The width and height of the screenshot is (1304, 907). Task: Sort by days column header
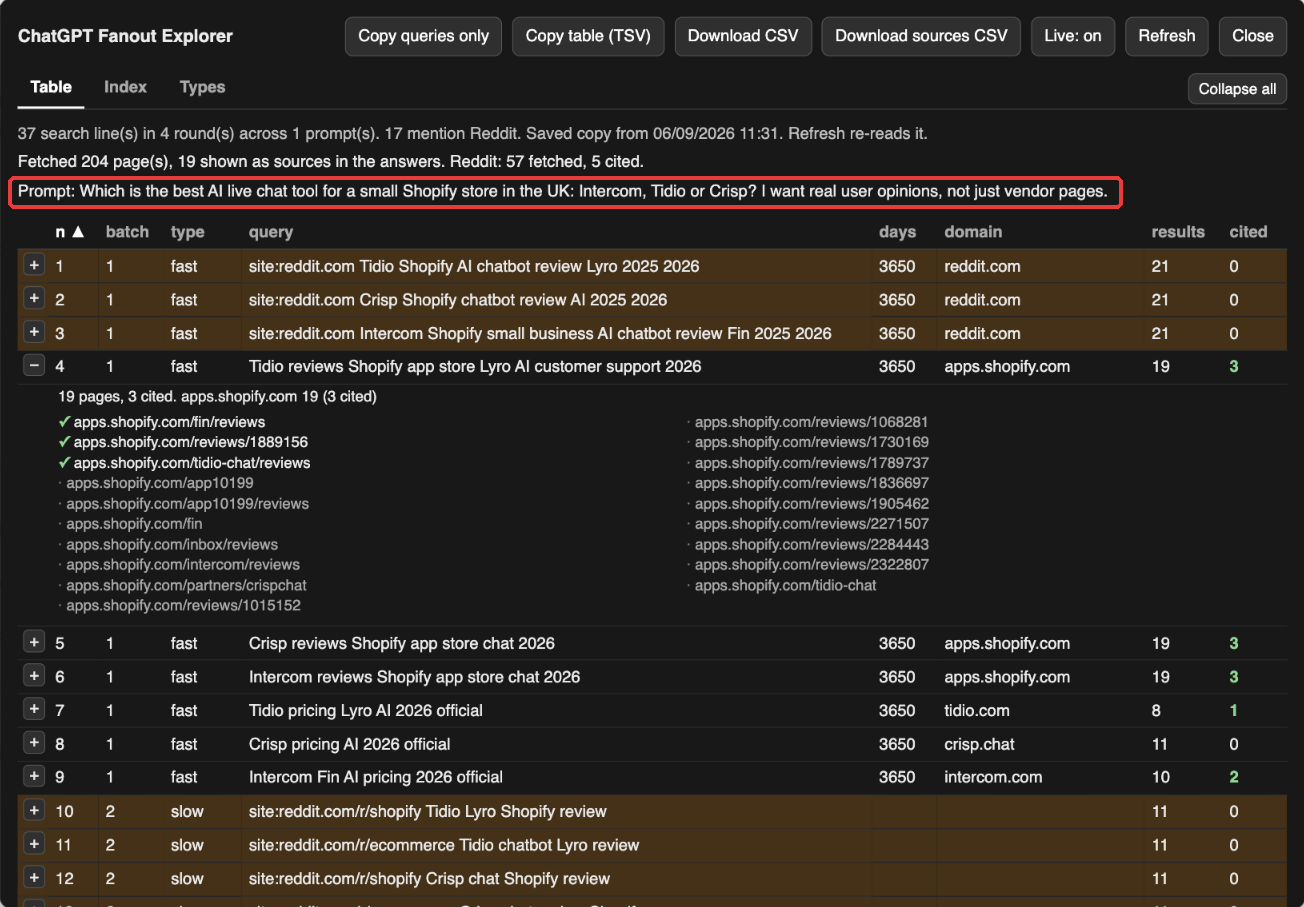pyautogui.click(x=897, y=232)
